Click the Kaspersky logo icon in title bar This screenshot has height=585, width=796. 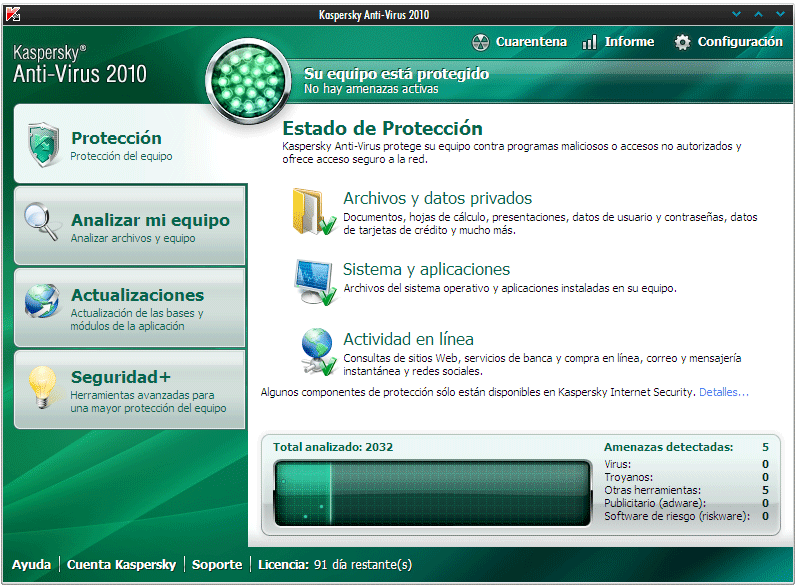(x=11, y=14)
